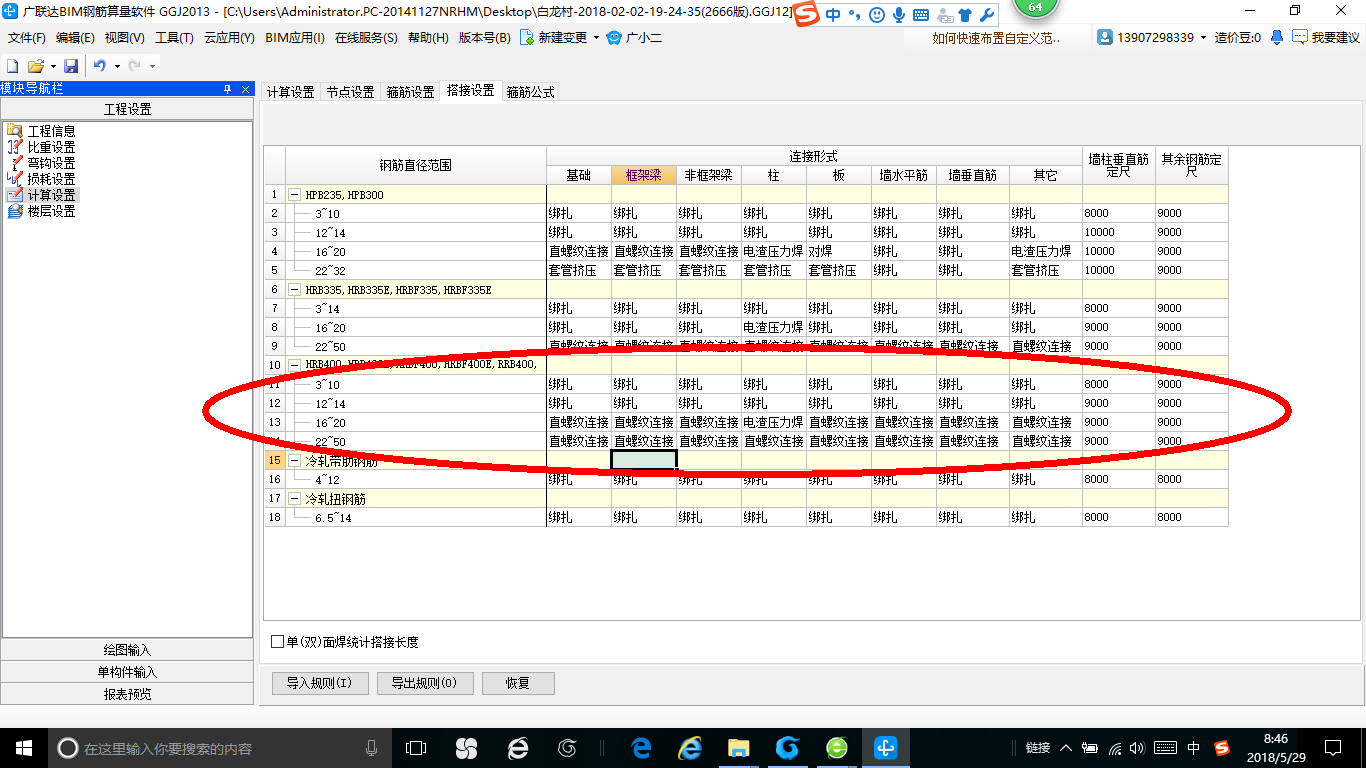Open the account 13907298339 dropdown arrow
This screenshot has height=768, width=1366.
[x=1204, y=38]
